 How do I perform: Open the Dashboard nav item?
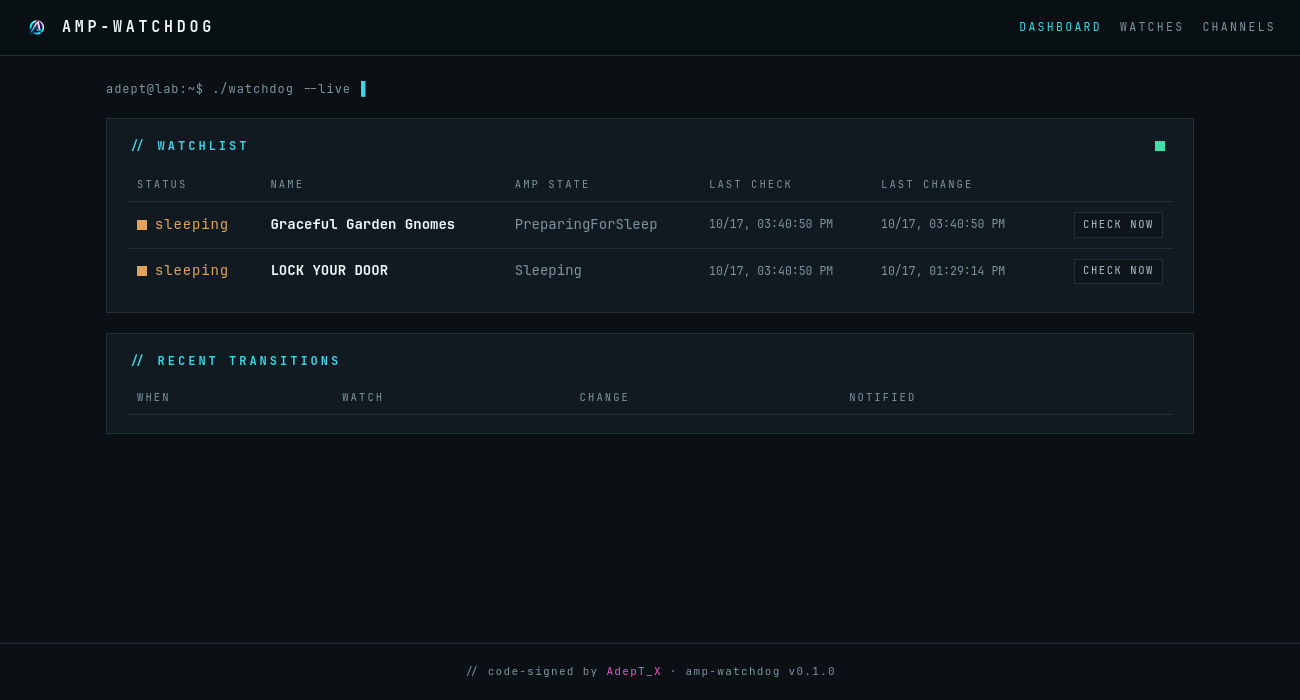[x=1060, y=28]
